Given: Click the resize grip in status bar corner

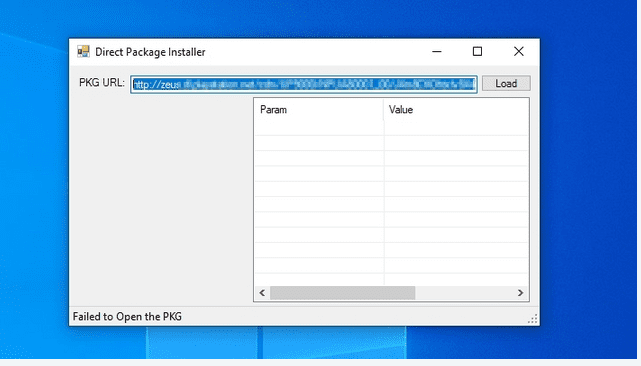Looking at the screenshot, I should (533, 319).
